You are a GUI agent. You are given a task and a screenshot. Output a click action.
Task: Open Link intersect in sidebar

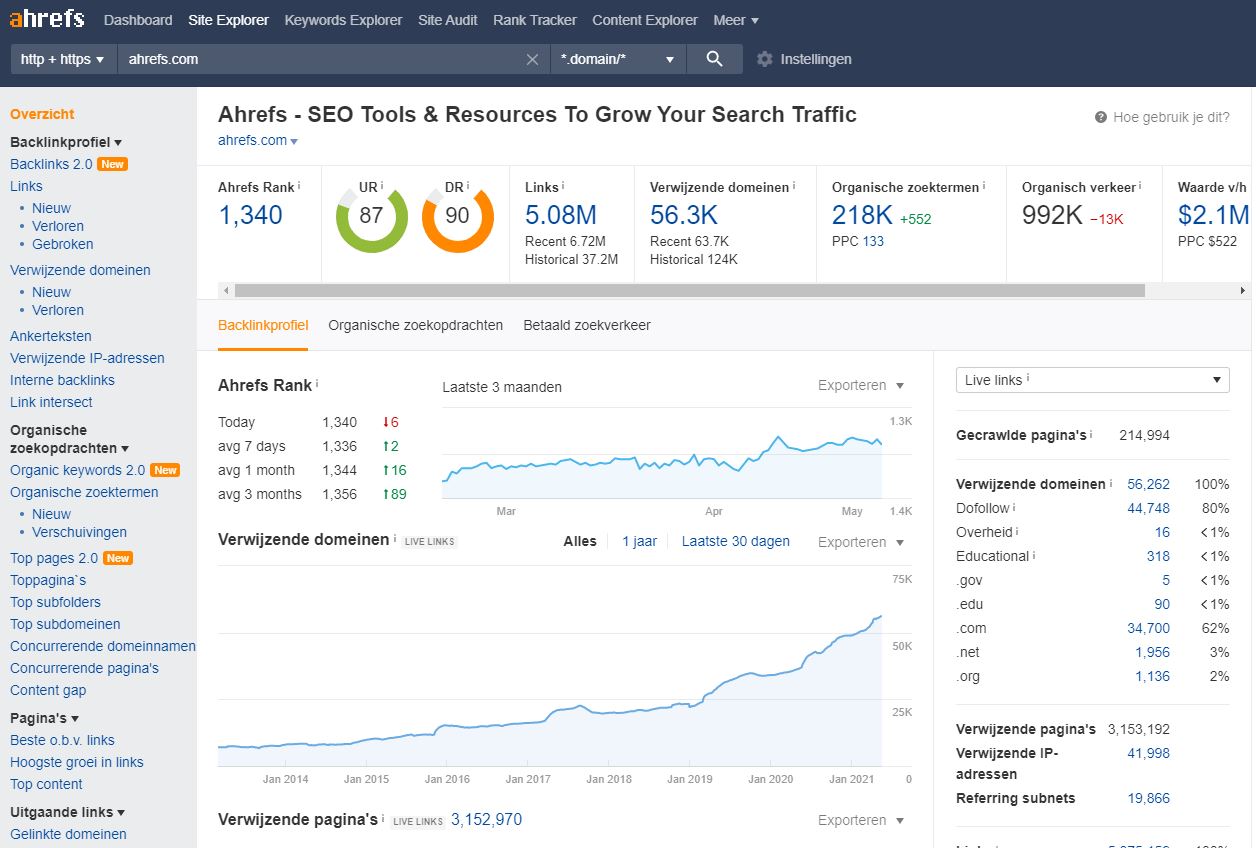[x=51, y=402]
